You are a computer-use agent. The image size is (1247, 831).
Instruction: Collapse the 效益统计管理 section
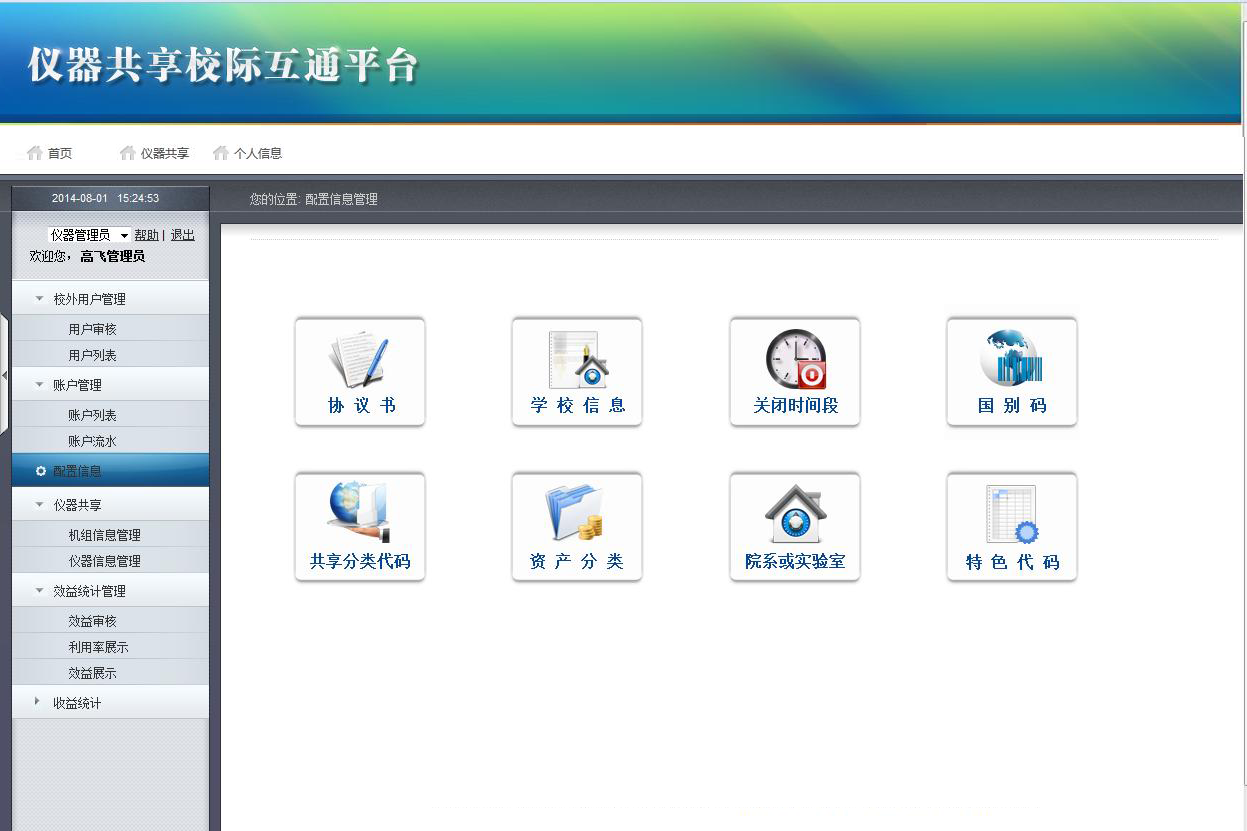[88, 591]
